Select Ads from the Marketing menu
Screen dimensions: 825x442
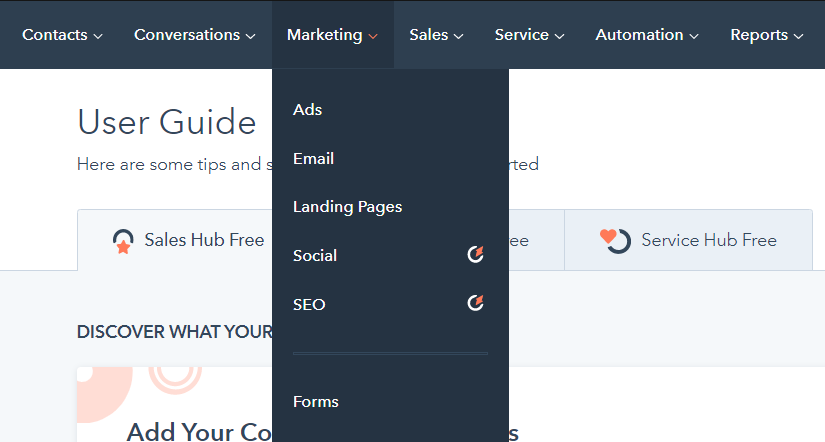(x=308, y=110)
